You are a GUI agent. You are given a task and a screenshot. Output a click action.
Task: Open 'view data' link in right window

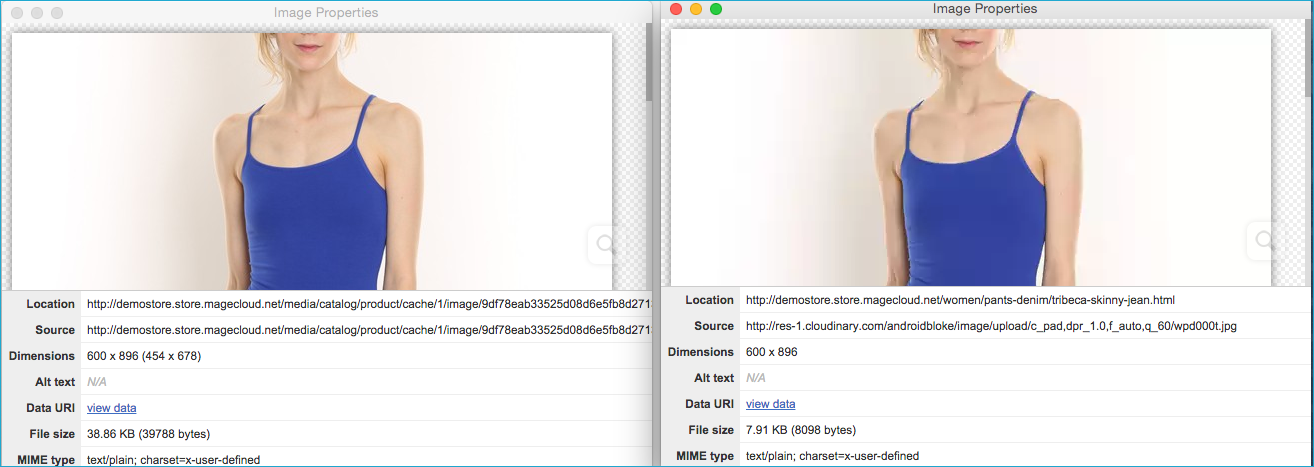coord(771,404)
